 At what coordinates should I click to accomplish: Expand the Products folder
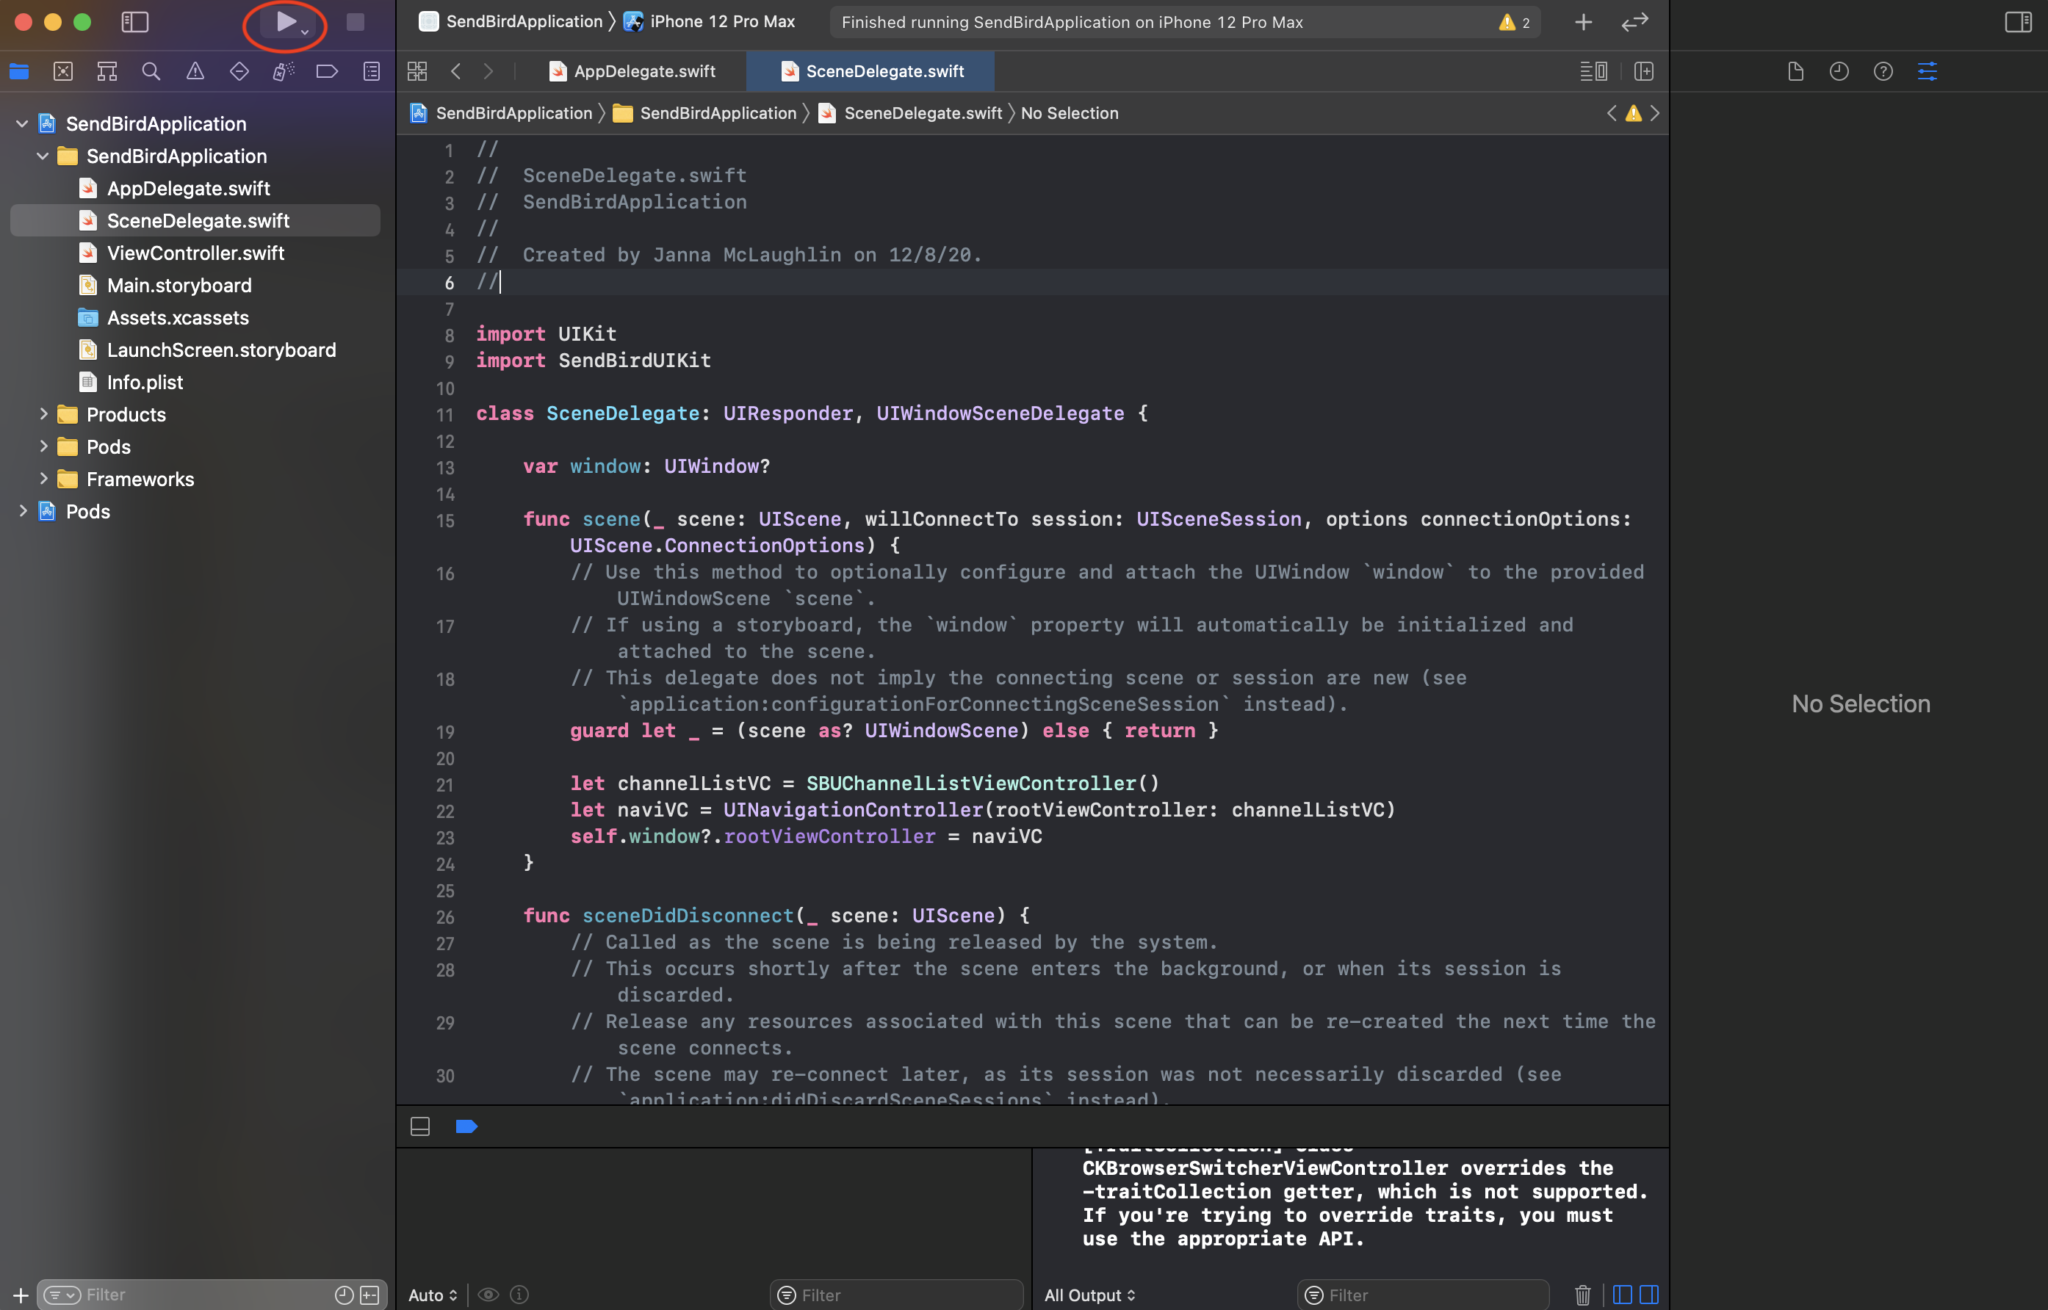click(x=43, y=414)
